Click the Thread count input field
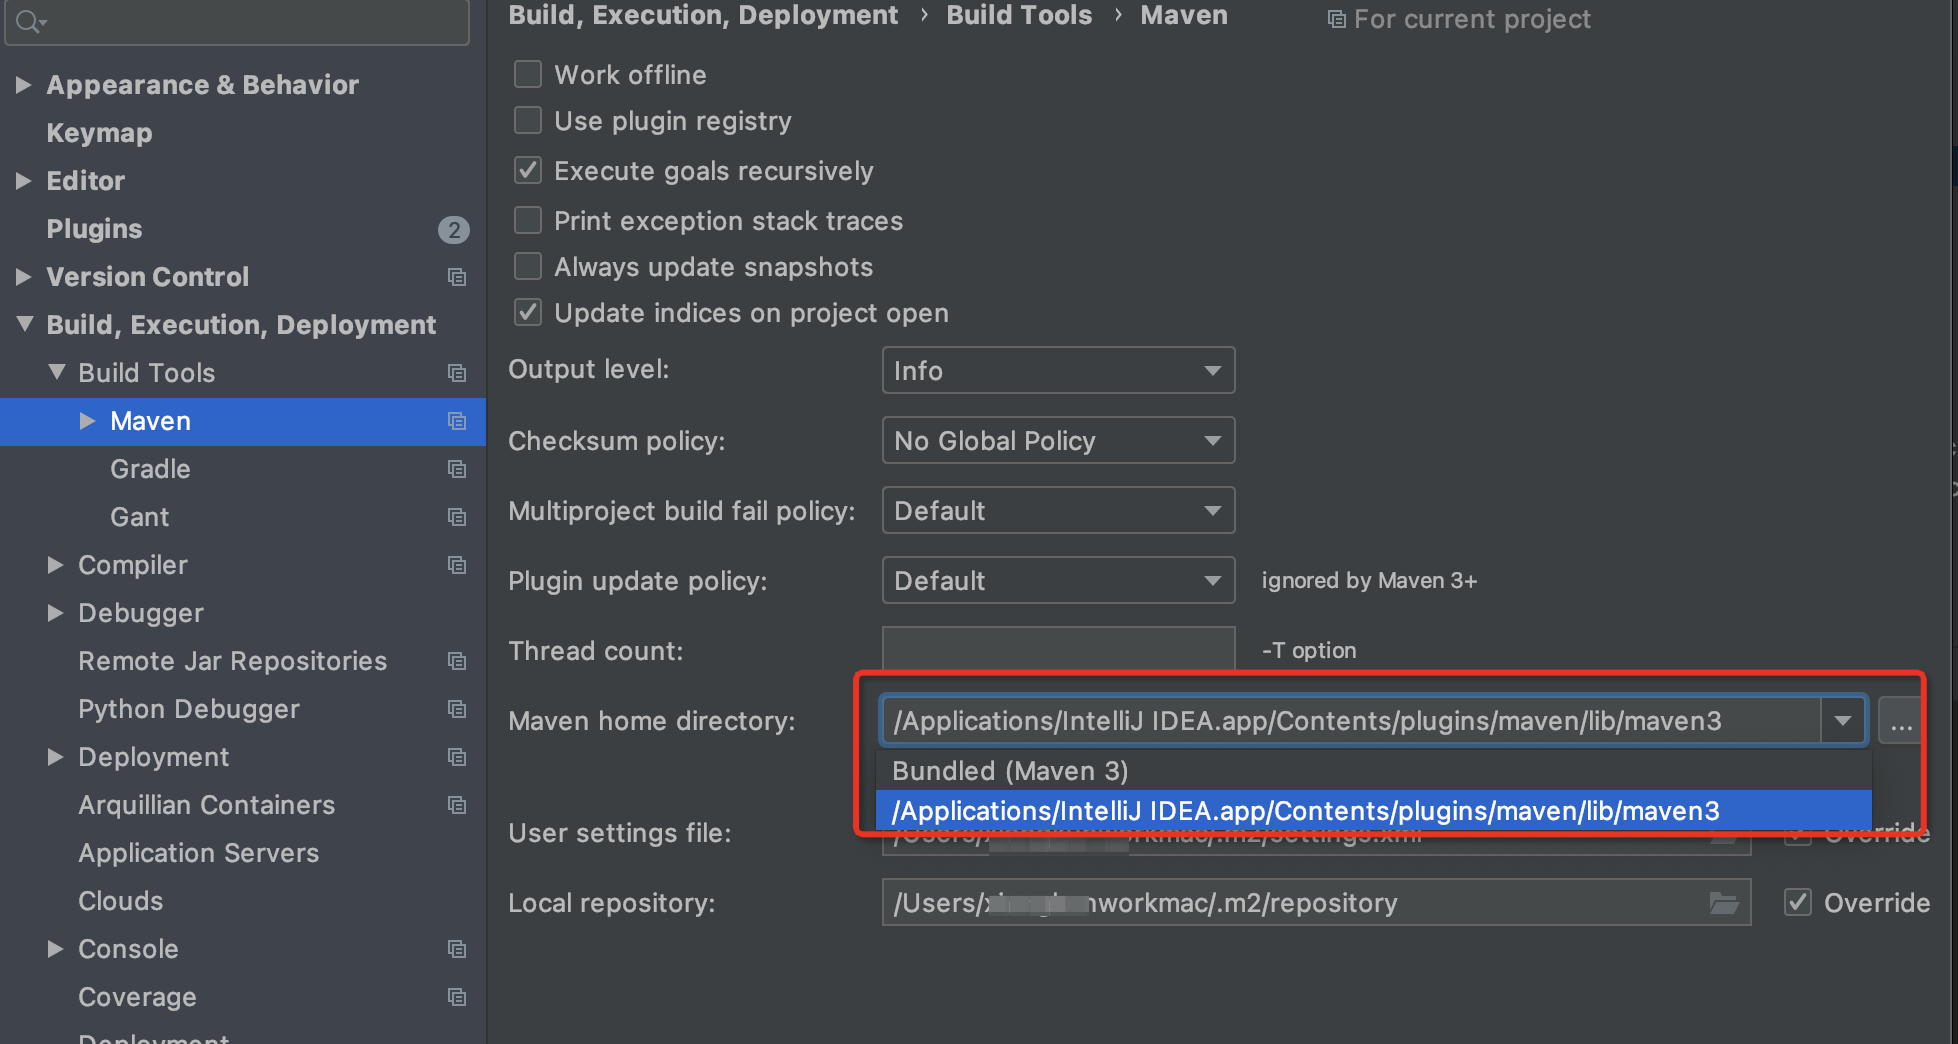Viewport: 1958px width, 1044px height. 1058,649
